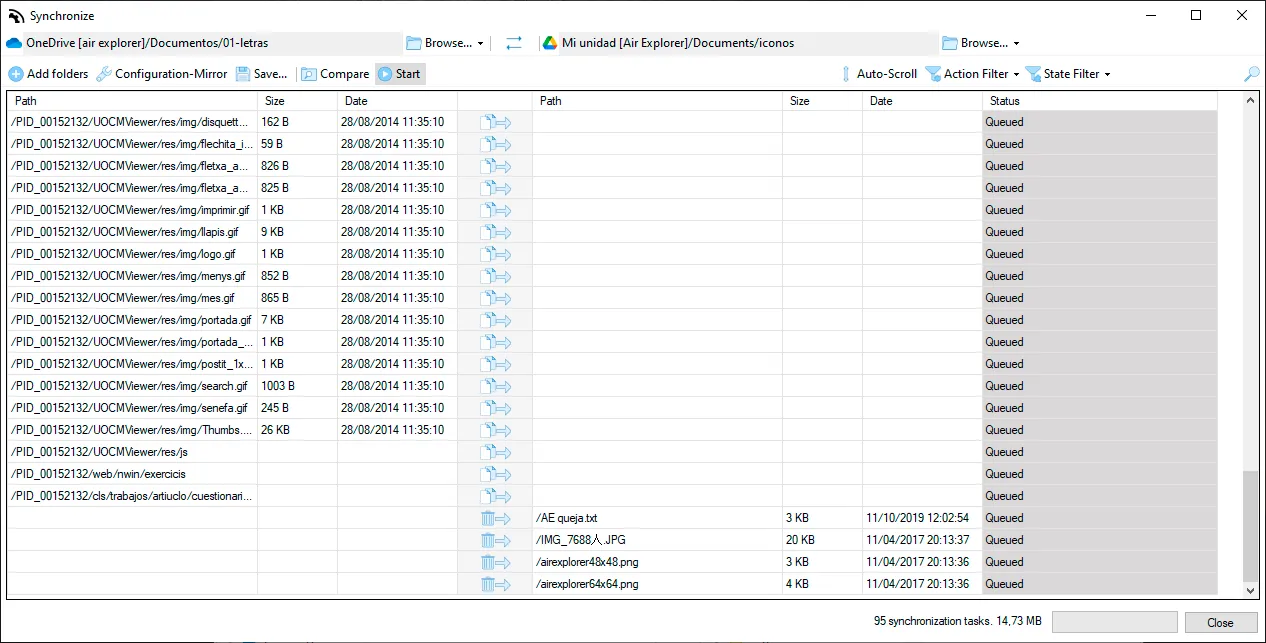Select the /airexplorer64x64.png file path
This screenshot has width=1266, height=643.
(587, 584)
